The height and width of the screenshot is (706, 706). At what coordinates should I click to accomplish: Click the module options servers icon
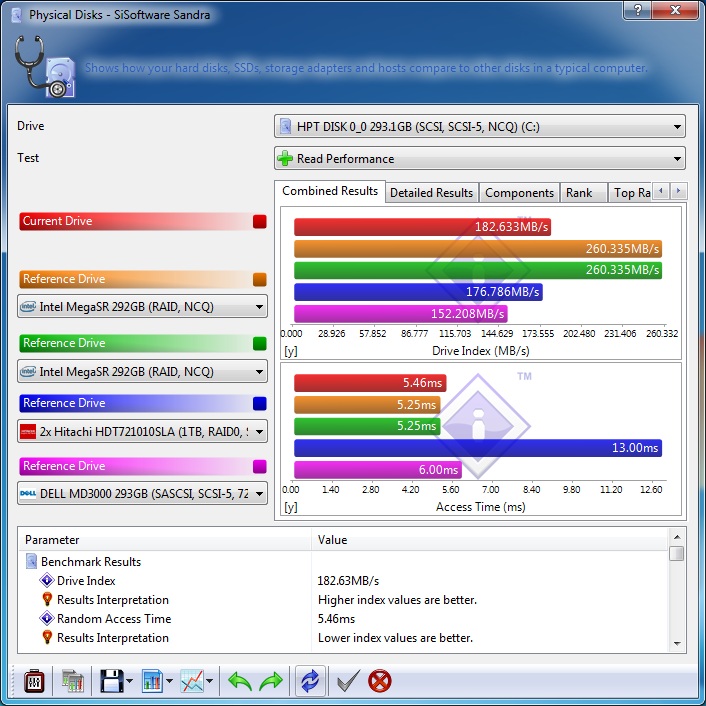[73, 681]
